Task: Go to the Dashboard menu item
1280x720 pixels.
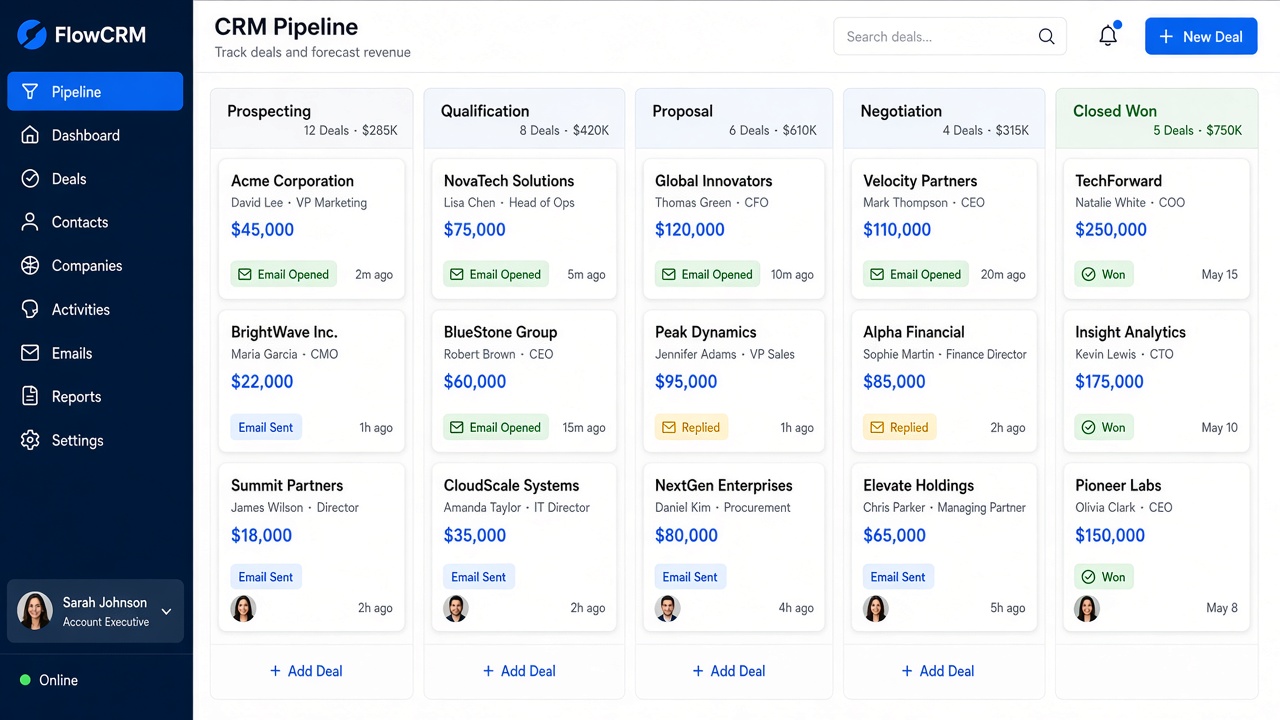Action: (x=95, y=135)
